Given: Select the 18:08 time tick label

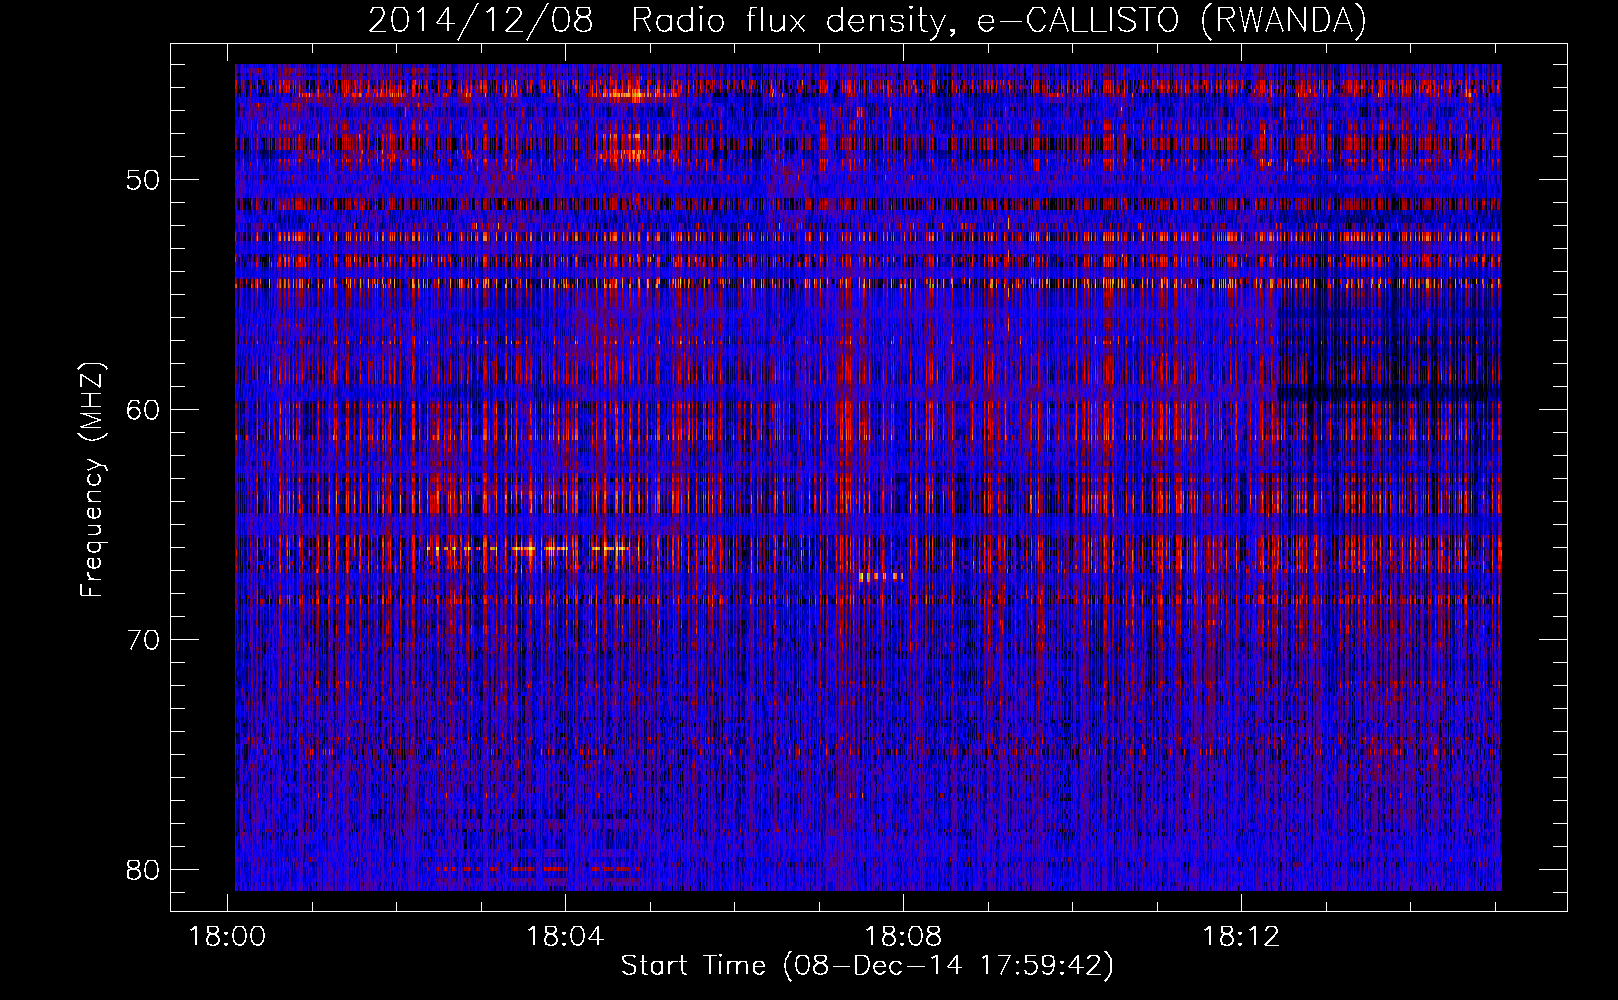Looking at the screenshot, I should coord(903,937).
